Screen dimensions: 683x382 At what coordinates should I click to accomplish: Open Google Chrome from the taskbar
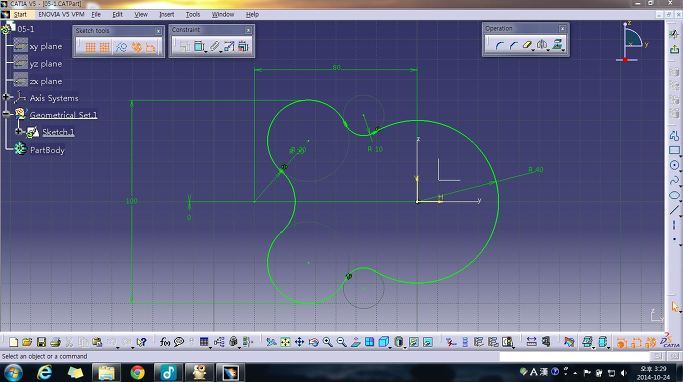pyautogui.click(x=138, y=373)
